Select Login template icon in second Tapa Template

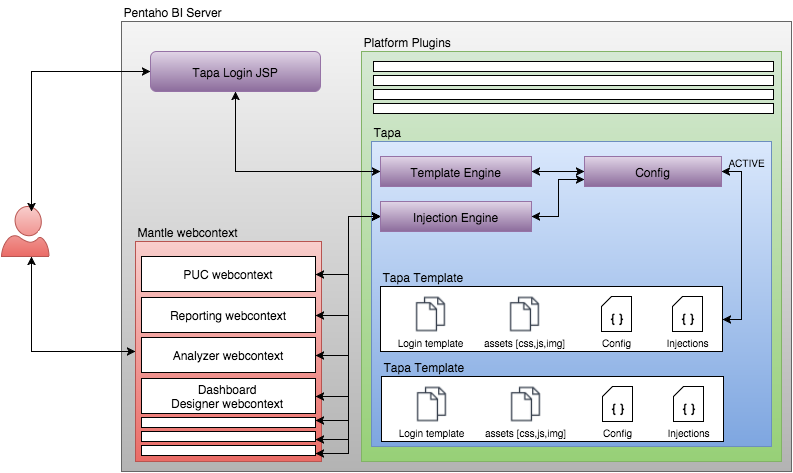pyautogui.click(x=431, y=404)
